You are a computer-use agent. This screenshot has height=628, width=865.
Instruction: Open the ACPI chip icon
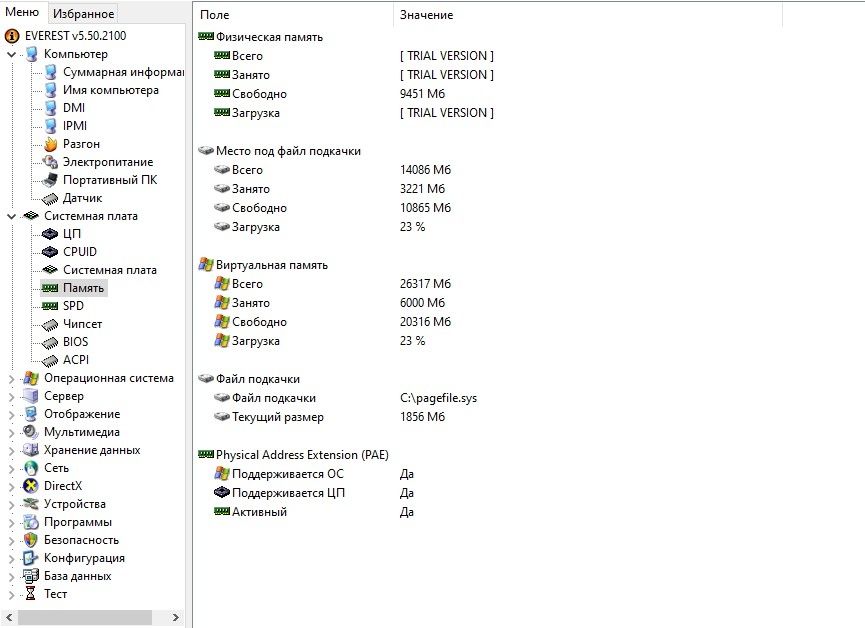point(50,360)
